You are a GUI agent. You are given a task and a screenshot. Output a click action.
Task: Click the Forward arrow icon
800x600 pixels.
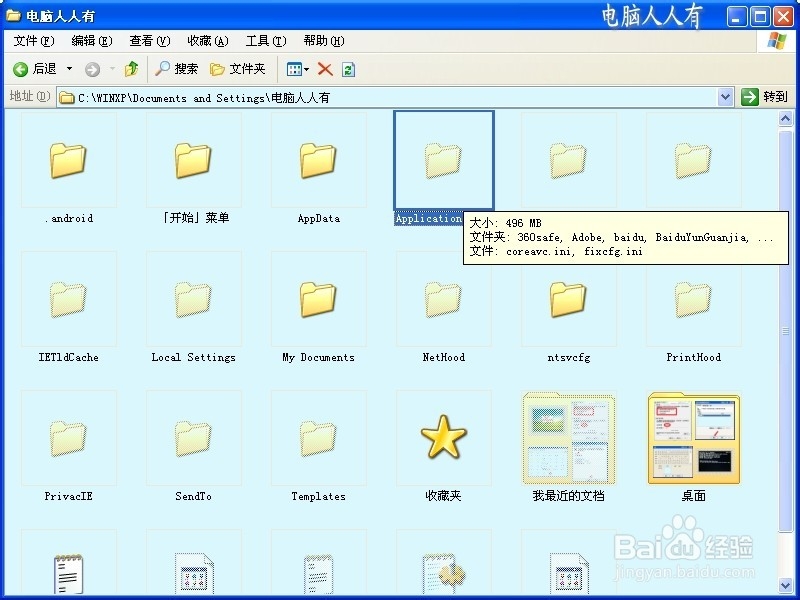click(92, 69)
